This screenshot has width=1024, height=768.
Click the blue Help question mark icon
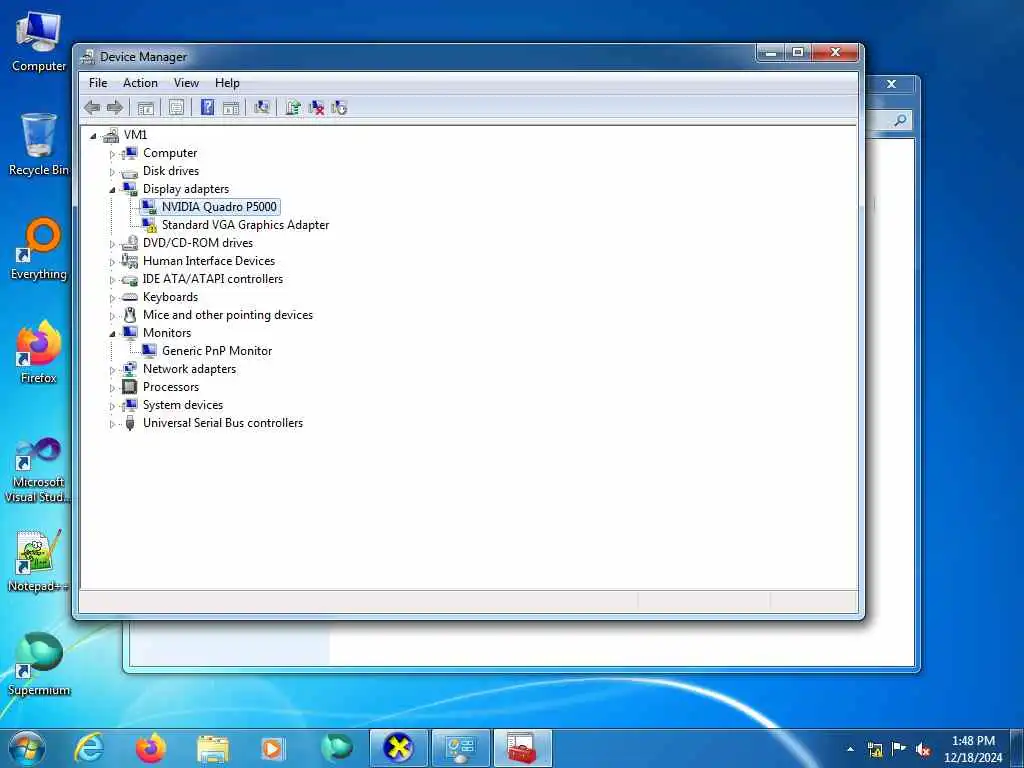[x=208, y=107]
